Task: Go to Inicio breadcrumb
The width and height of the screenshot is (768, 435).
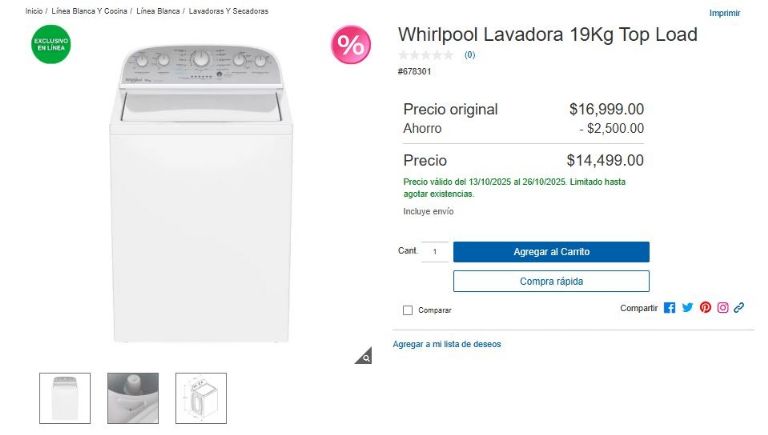Action: [x=34, y=11]
